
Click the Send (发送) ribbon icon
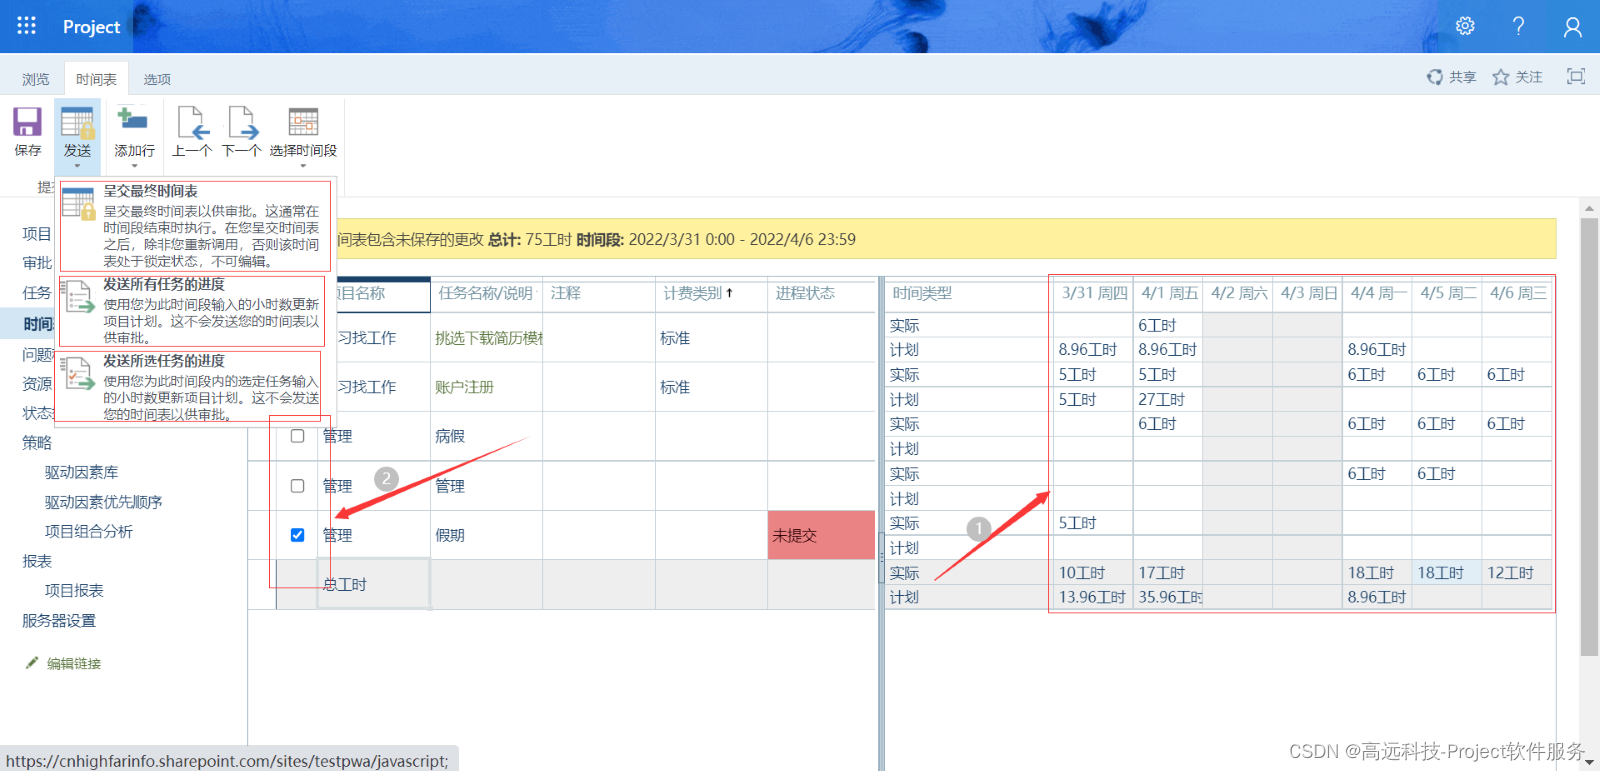pyautogui.click(x=77, y=122)
